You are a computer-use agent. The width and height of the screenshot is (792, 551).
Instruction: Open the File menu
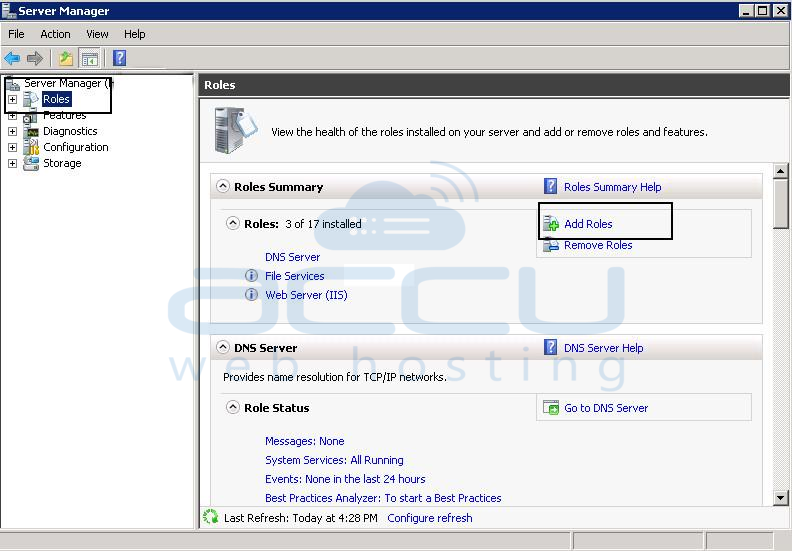click(x=16, y=34)
